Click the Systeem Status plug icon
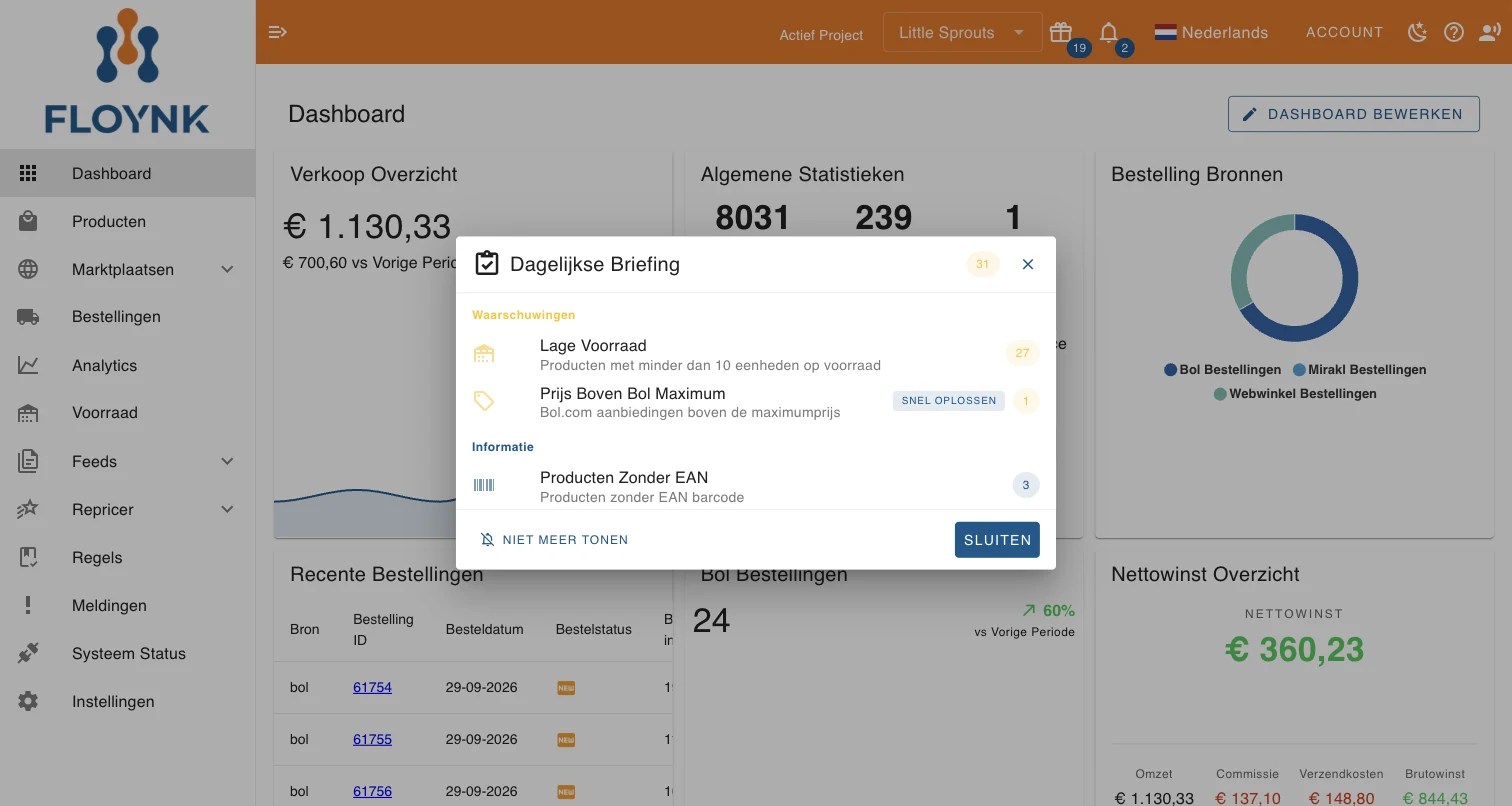The height and width of the screenshot is (806, 1512). coord(28,653)
